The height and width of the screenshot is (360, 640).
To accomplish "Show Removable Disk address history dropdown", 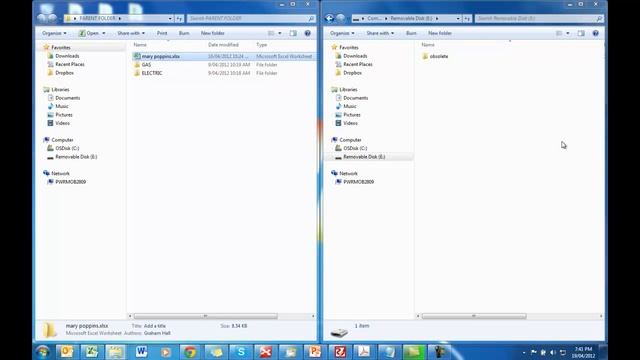I will pos(458,18).
